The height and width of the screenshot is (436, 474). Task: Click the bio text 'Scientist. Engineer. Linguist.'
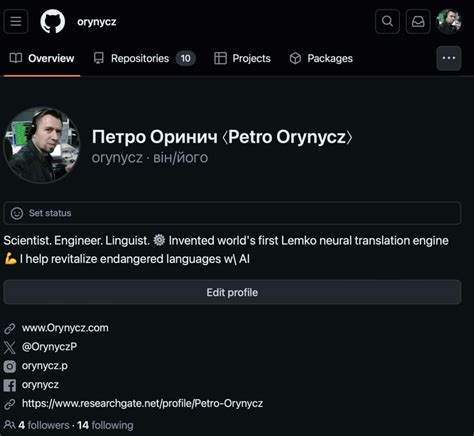[77, 241]
